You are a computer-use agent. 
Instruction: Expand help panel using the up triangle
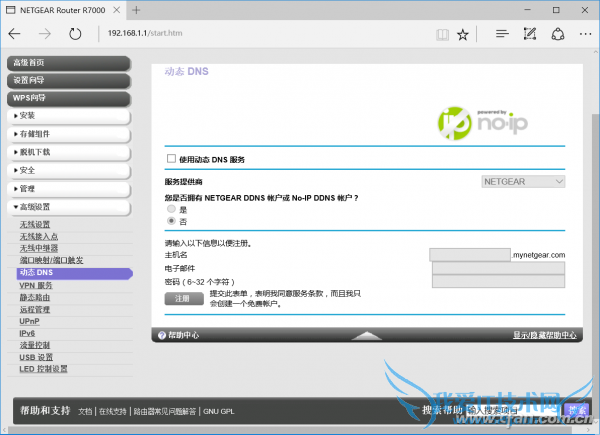coord(366,336)
